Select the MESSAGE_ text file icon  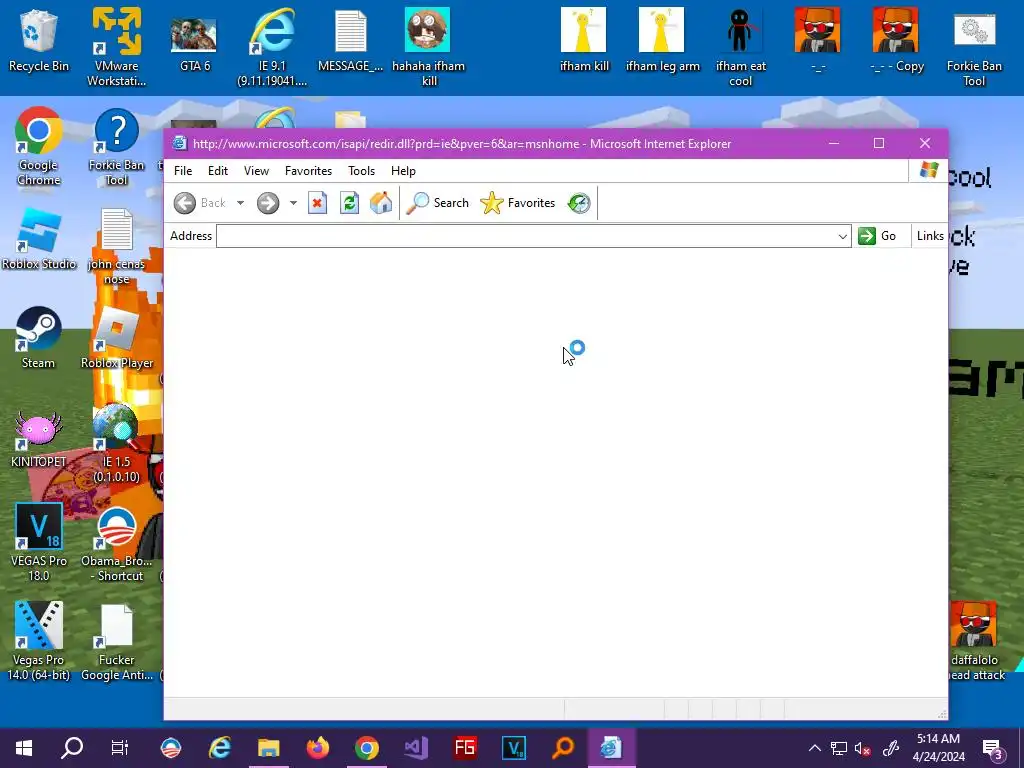coord(351,40)
